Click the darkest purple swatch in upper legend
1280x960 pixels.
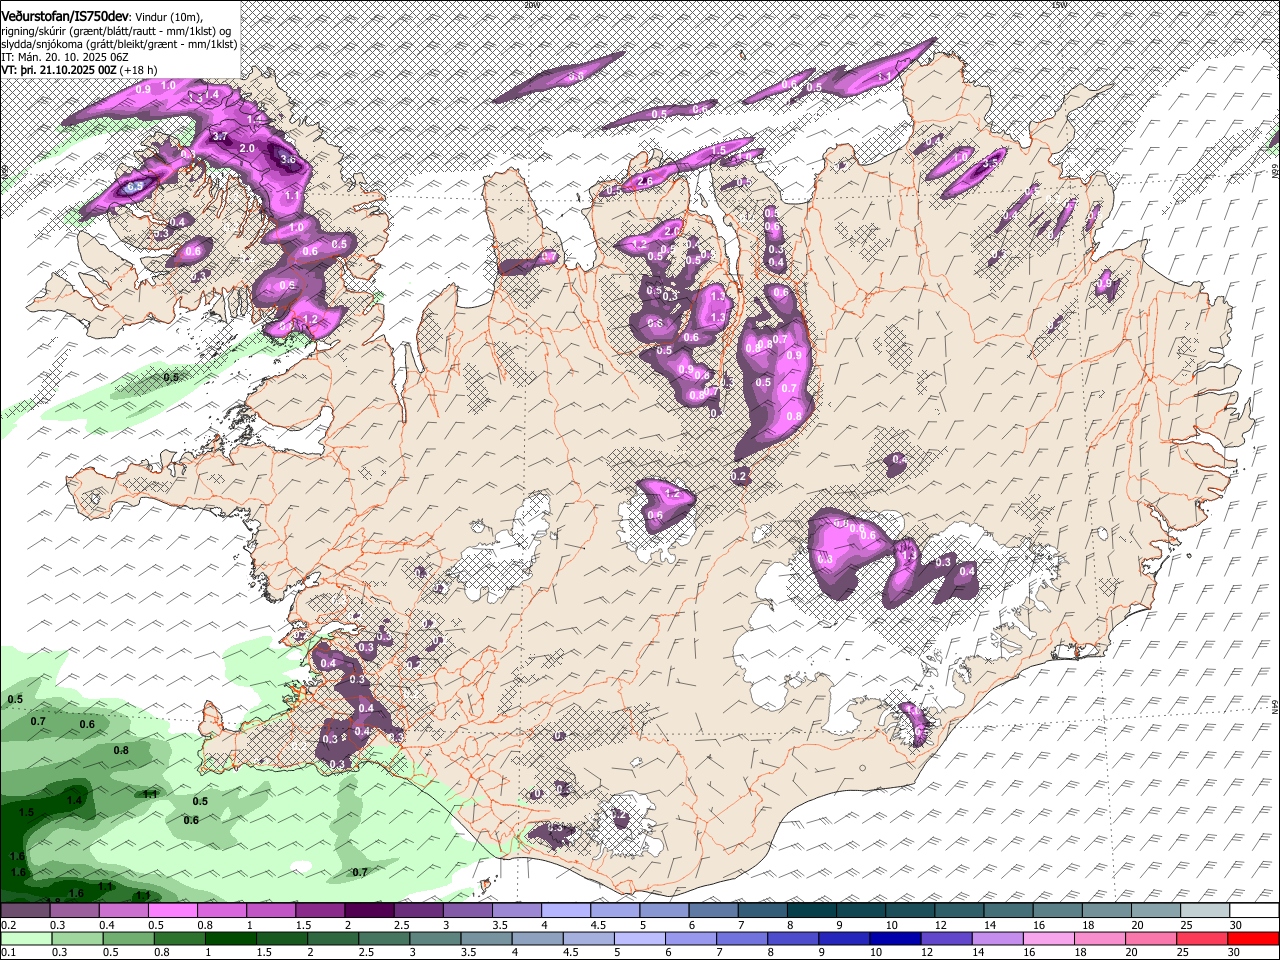point(369,911)
